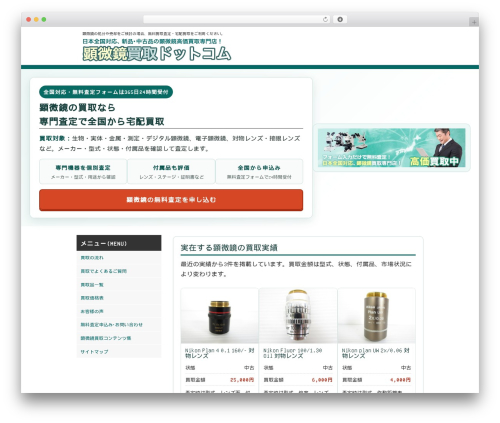
Task: Click the orange 顕微鏡の無料査定を申し込む button
Action: [x=171, y=200]
